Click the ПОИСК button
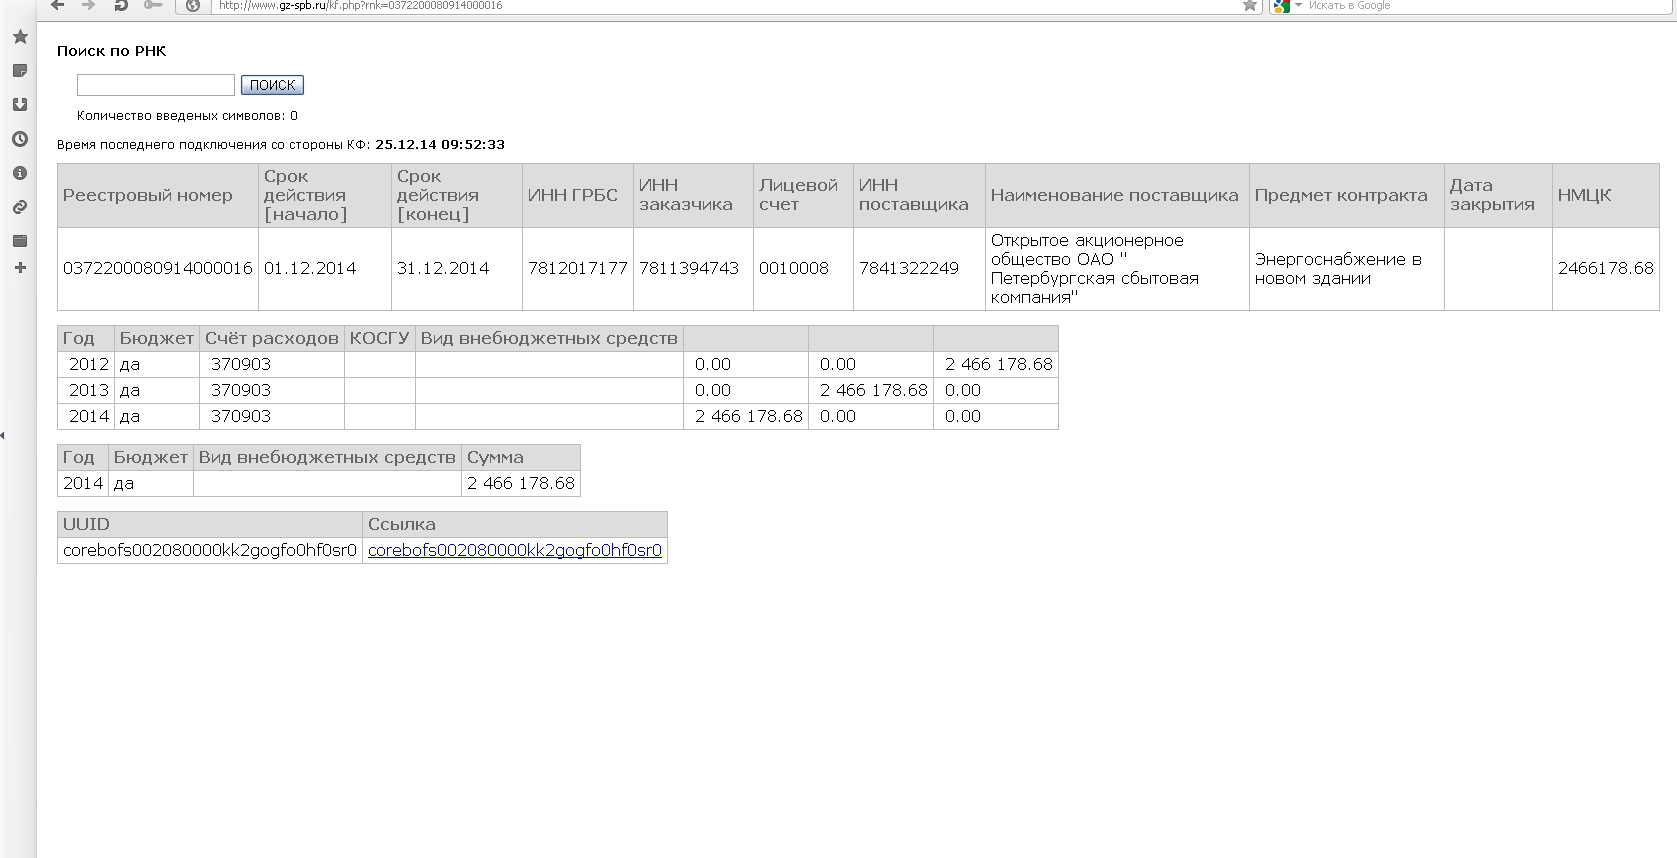Viewport: 1677px width, 858px height. pos(272,85)
